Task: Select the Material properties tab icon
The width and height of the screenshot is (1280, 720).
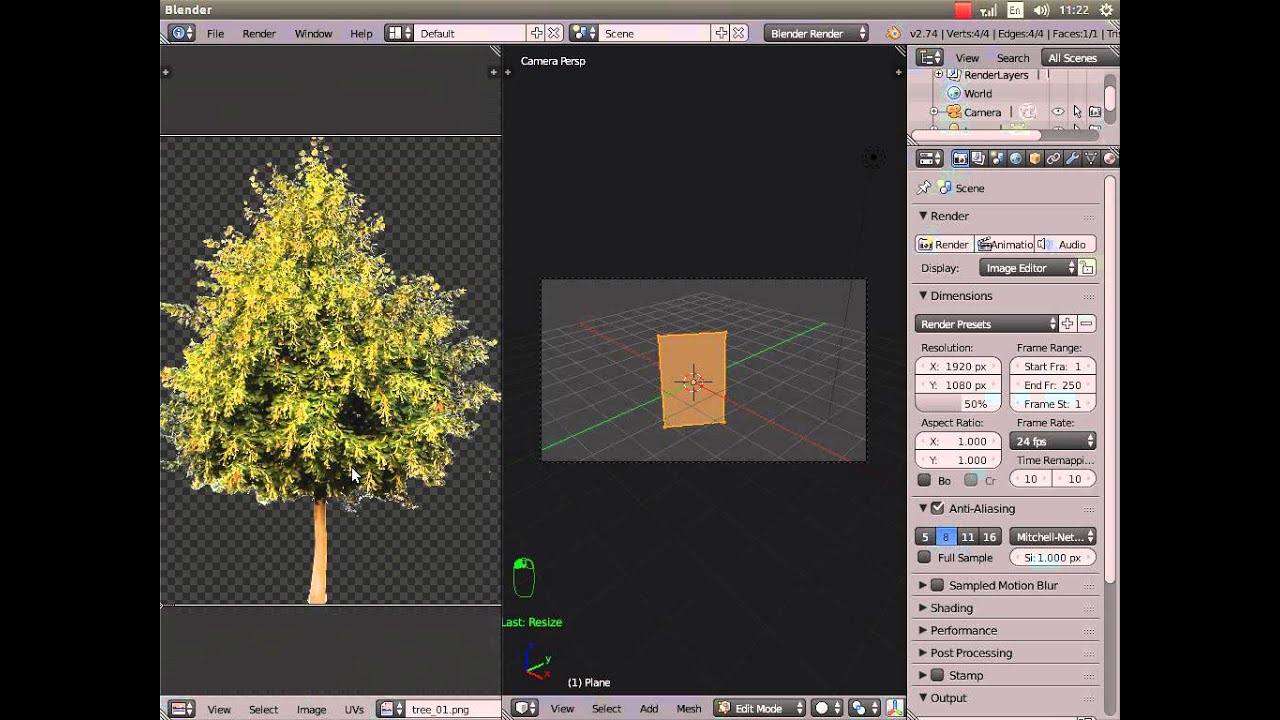Action: (x=1109, y=158)
